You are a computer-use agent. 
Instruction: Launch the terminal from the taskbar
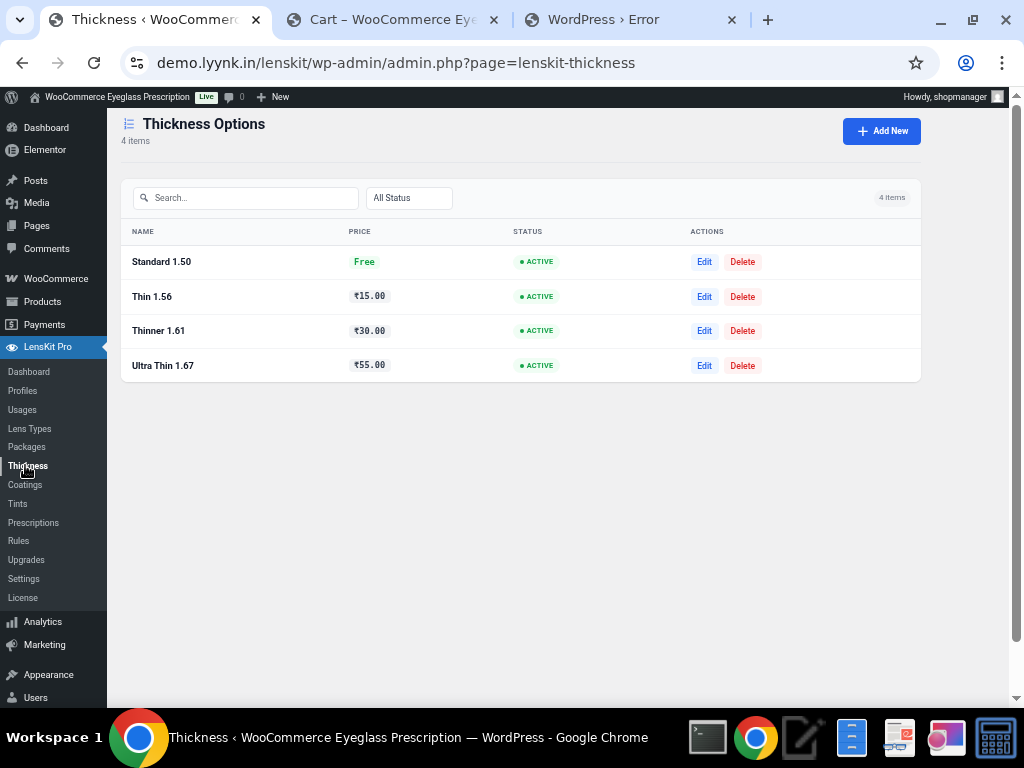(708, 738)
